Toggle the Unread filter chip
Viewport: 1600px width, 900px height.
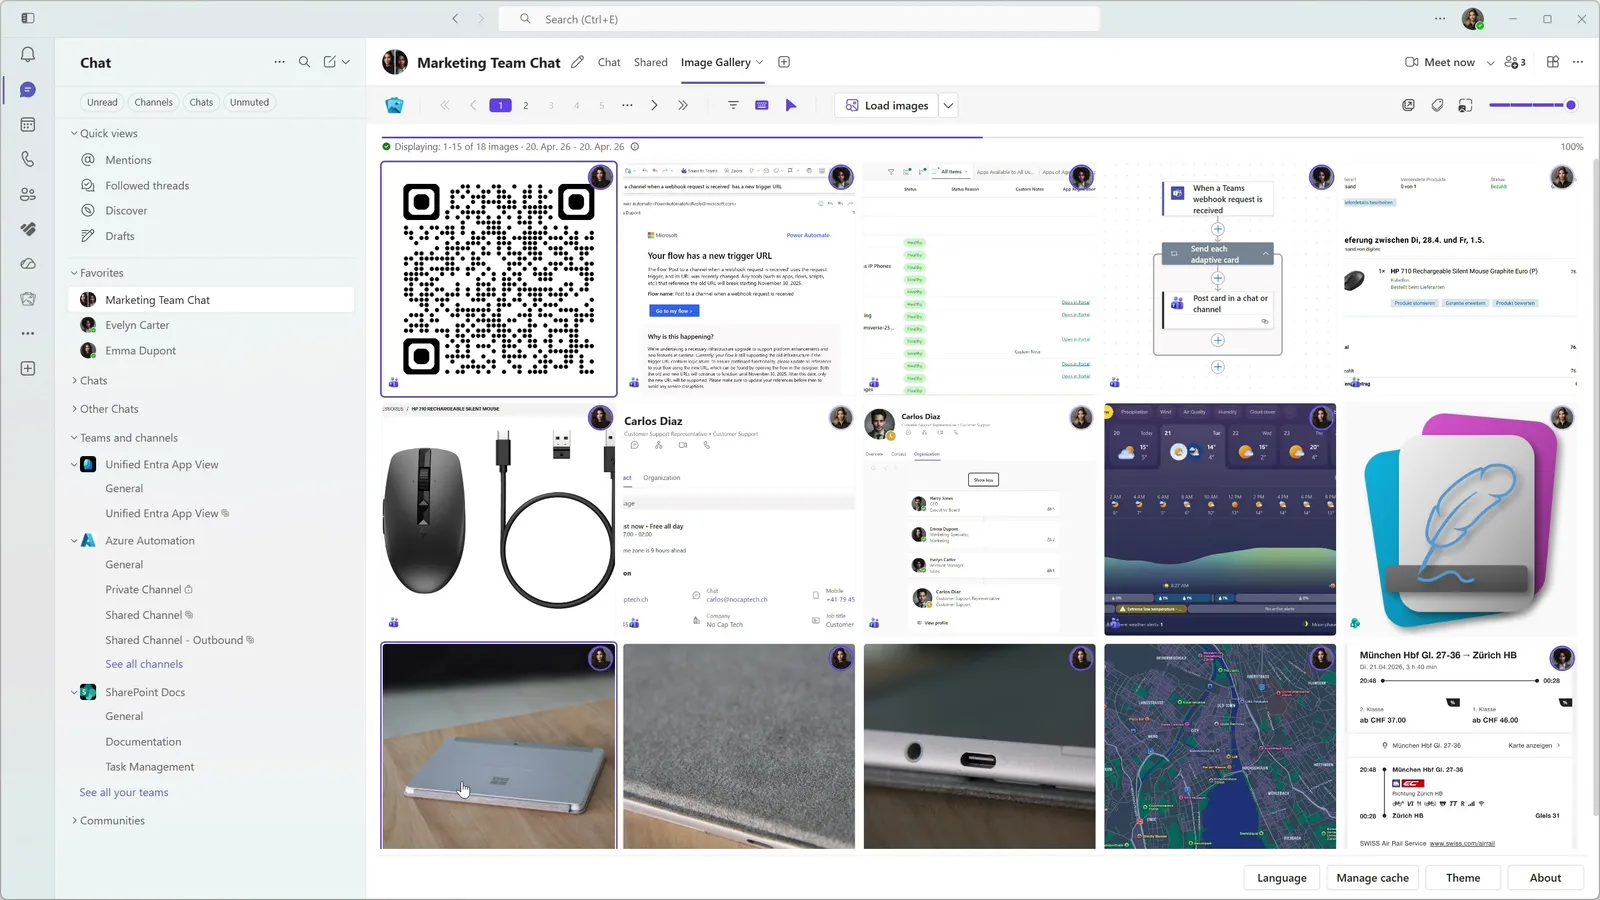(x=102, y=102)
